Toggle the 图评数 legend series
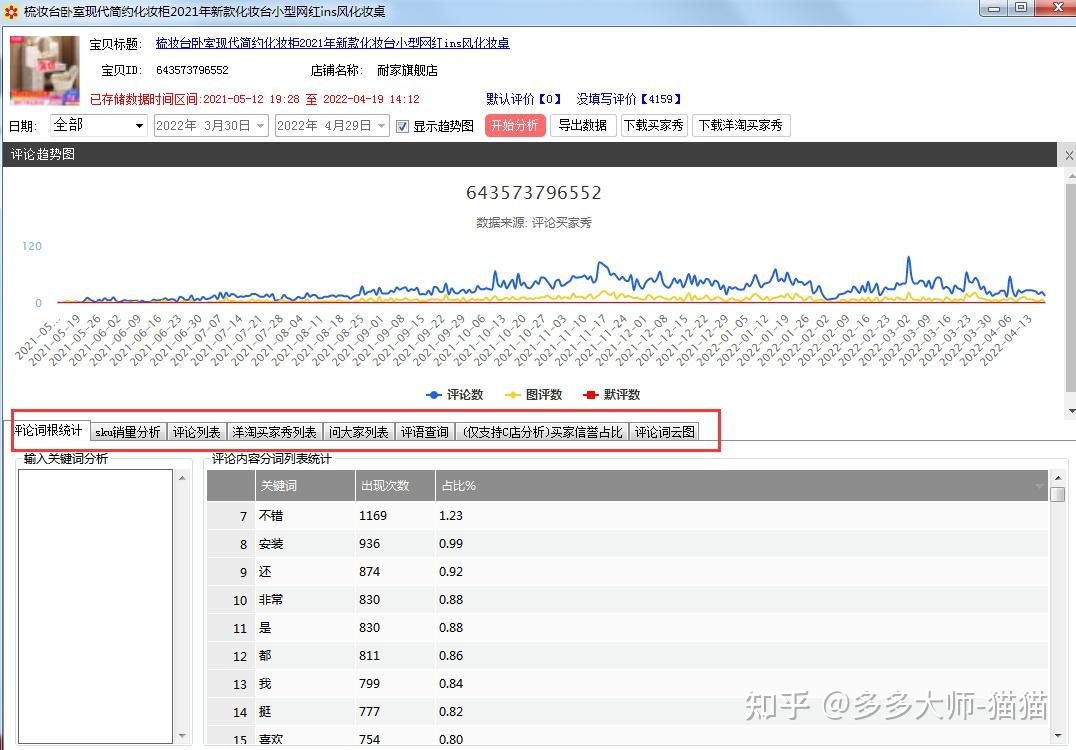Screen dimensions: 1076x750 [533, 395]
